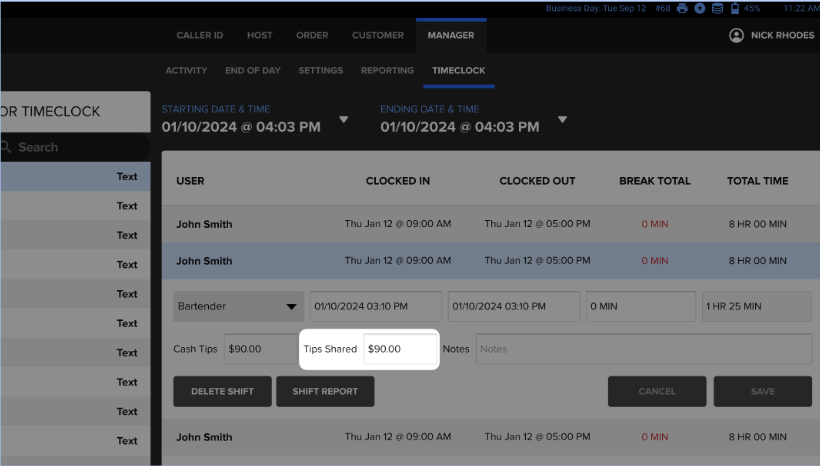Open the Shift Report
The image size is (820, 466).
pyautogui.click(x=325, y=391)
